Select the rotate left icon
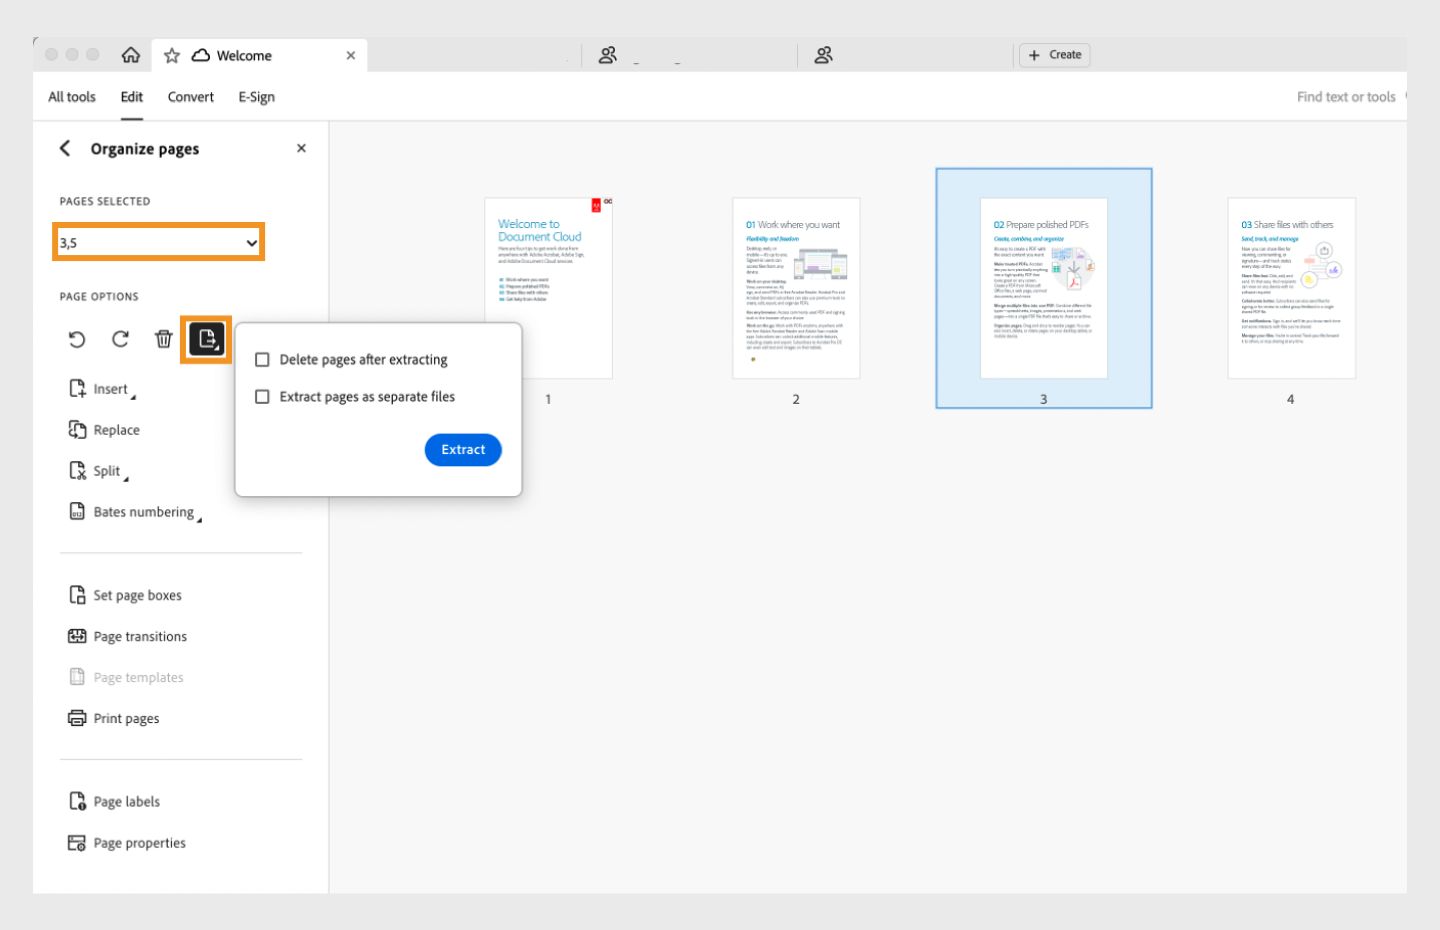 pos(76,339)
